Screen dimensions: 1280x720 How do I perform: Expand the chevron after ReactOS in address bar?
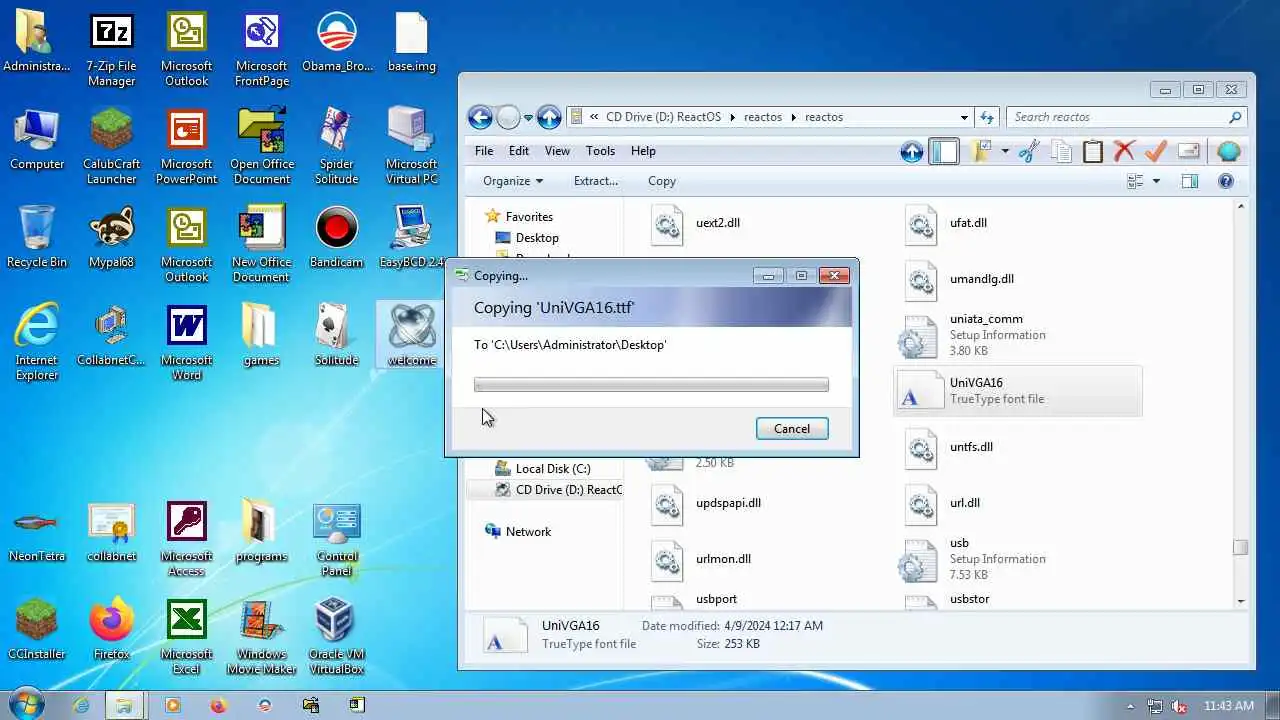tap(732, 117)
